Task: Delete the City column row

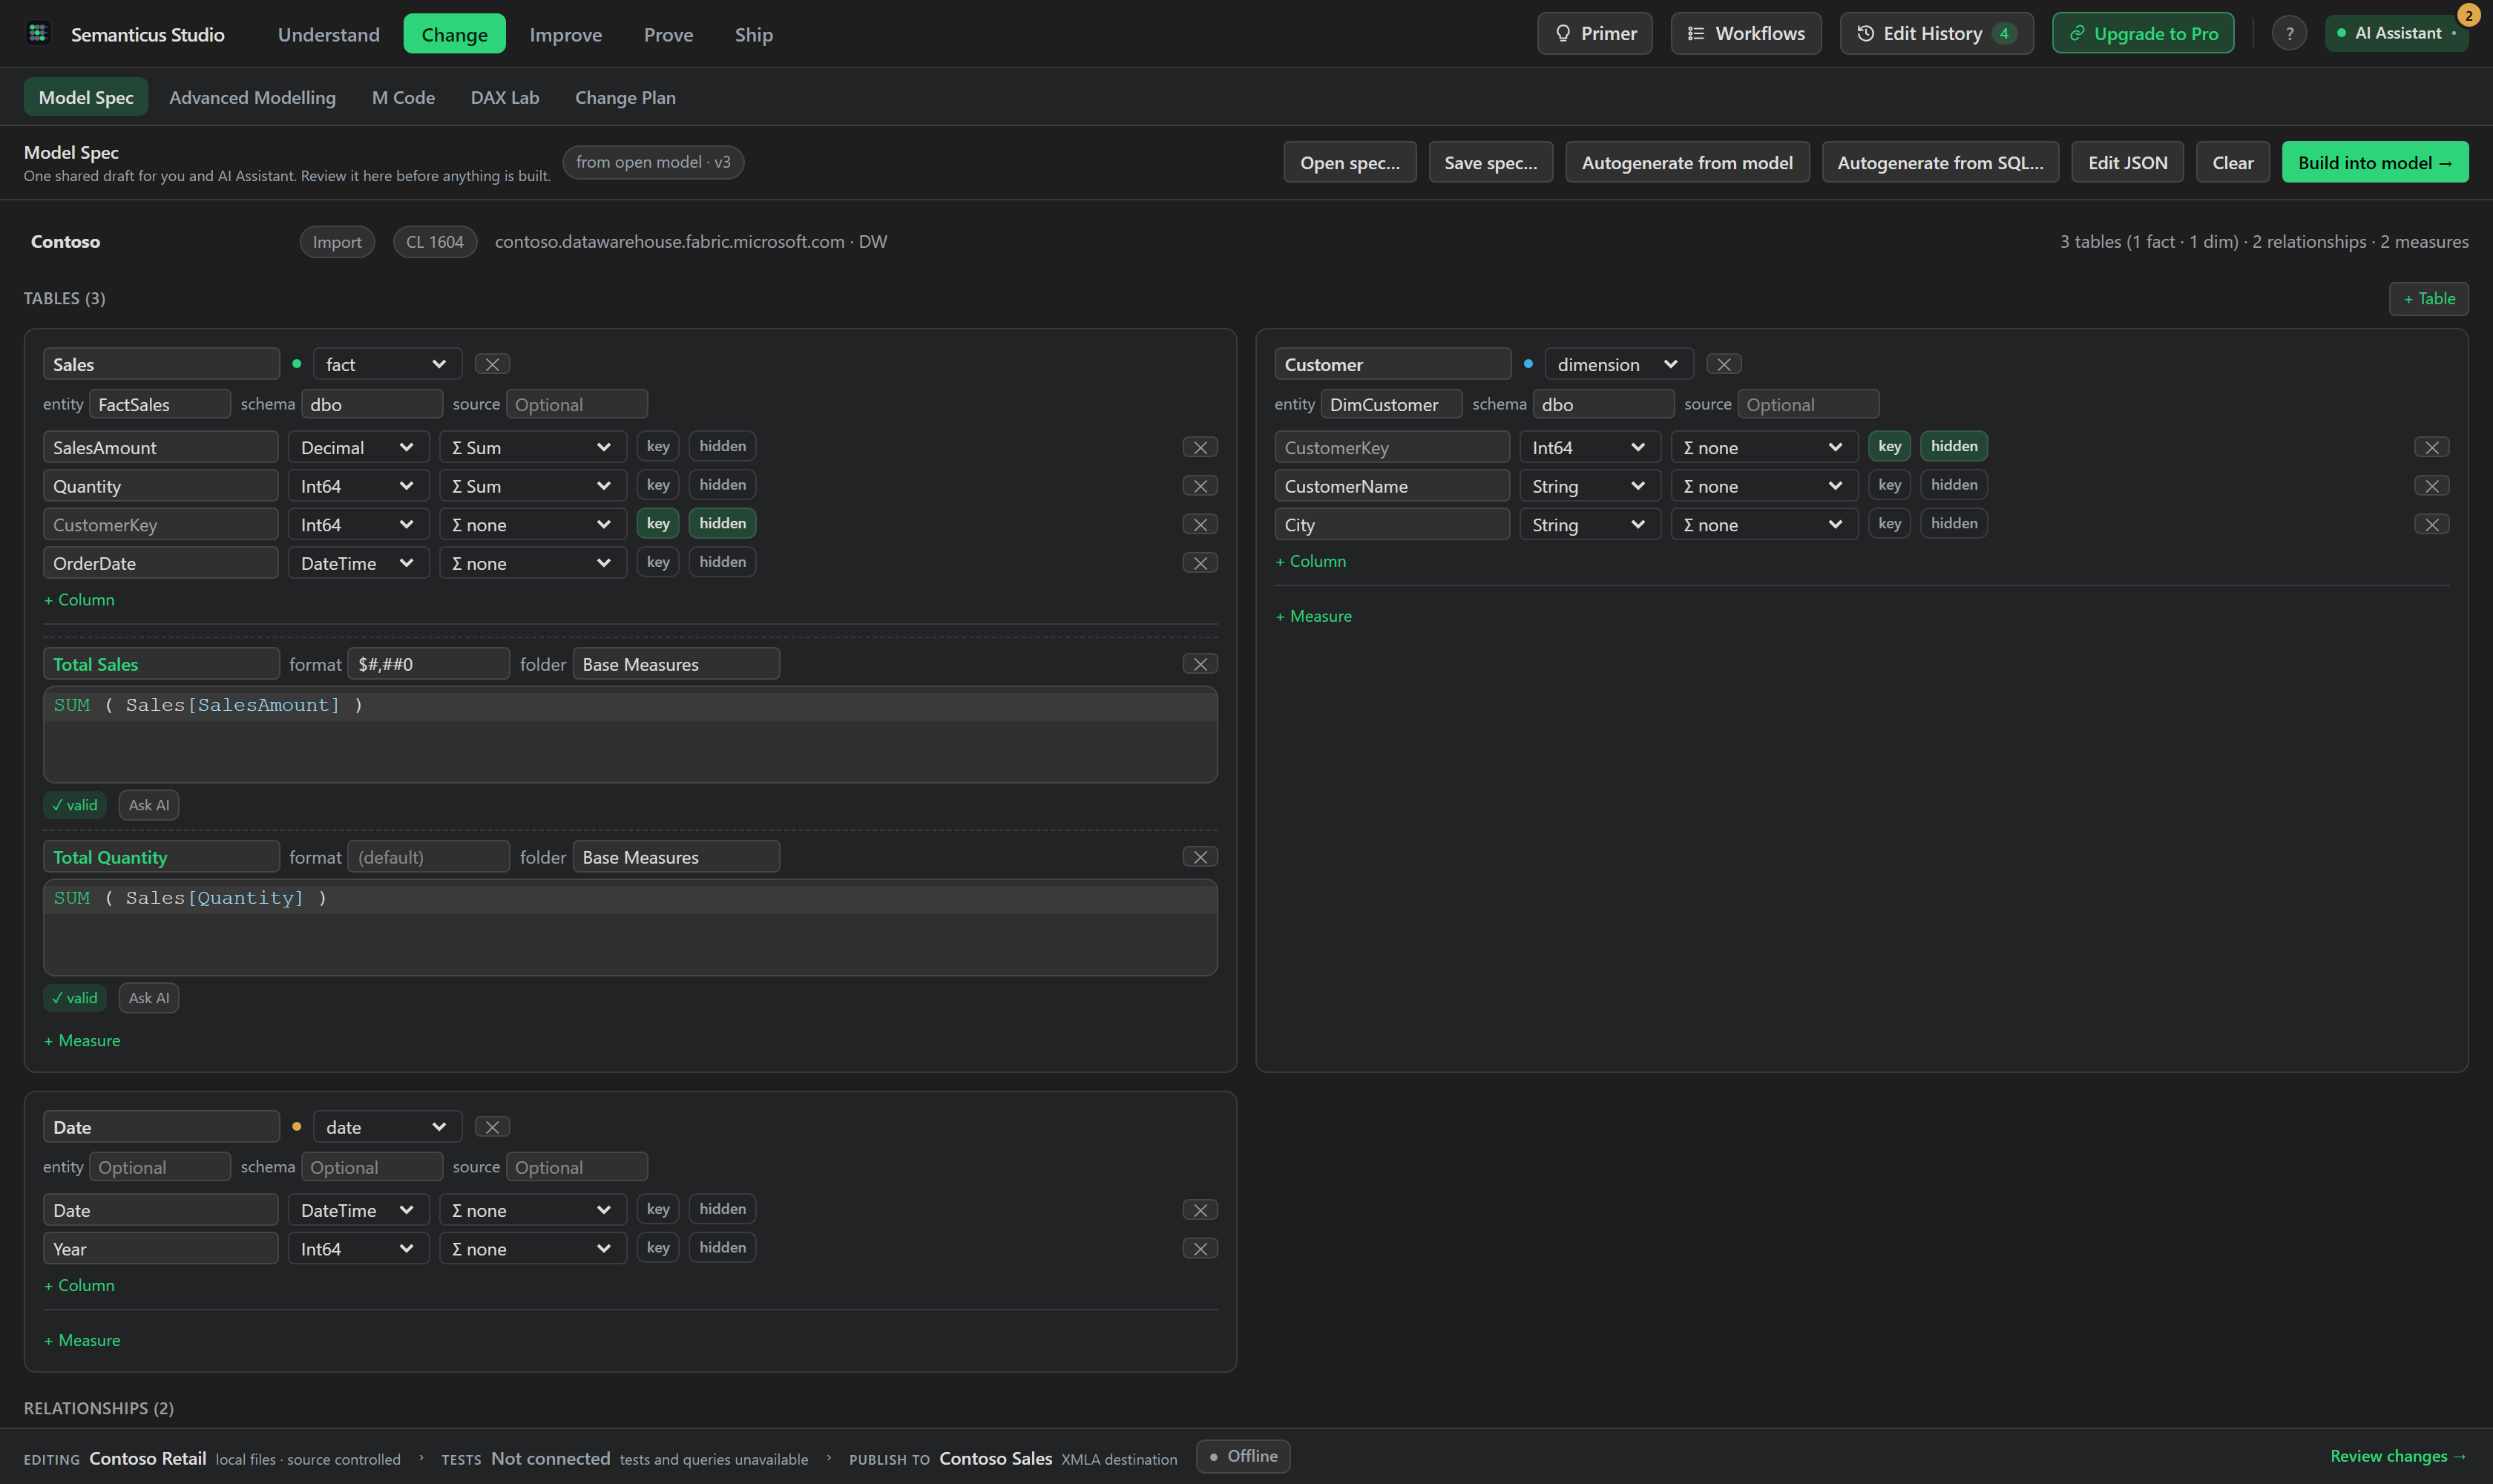Action: coord(2432,524)
